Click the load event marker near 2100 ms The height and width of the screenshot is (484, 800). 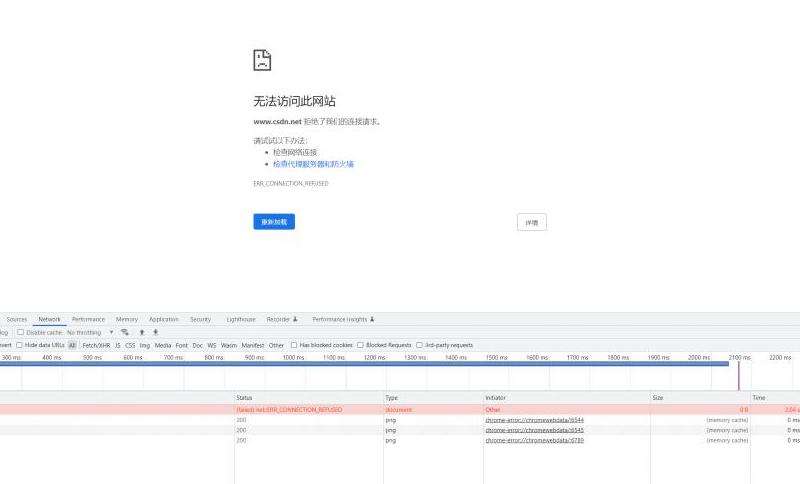tap(738, 375)
